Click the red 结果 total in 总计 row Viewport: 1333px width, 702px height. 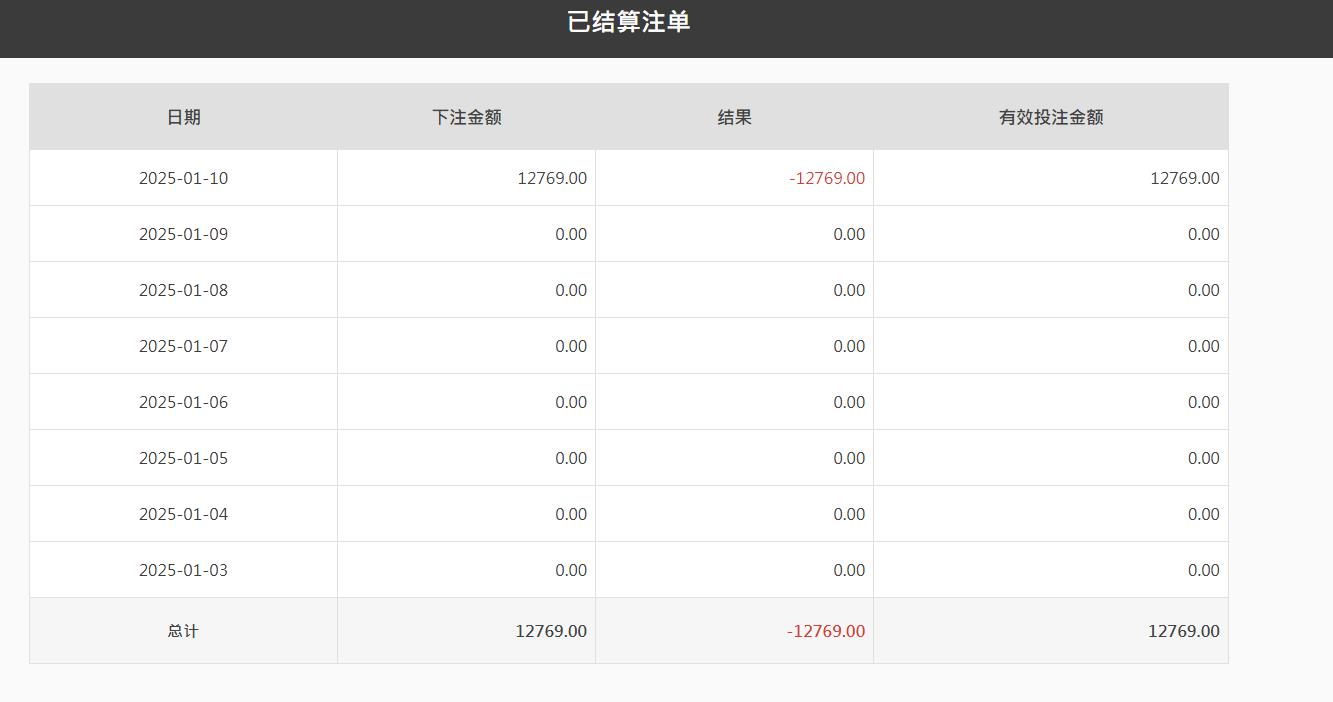point(826,631)
